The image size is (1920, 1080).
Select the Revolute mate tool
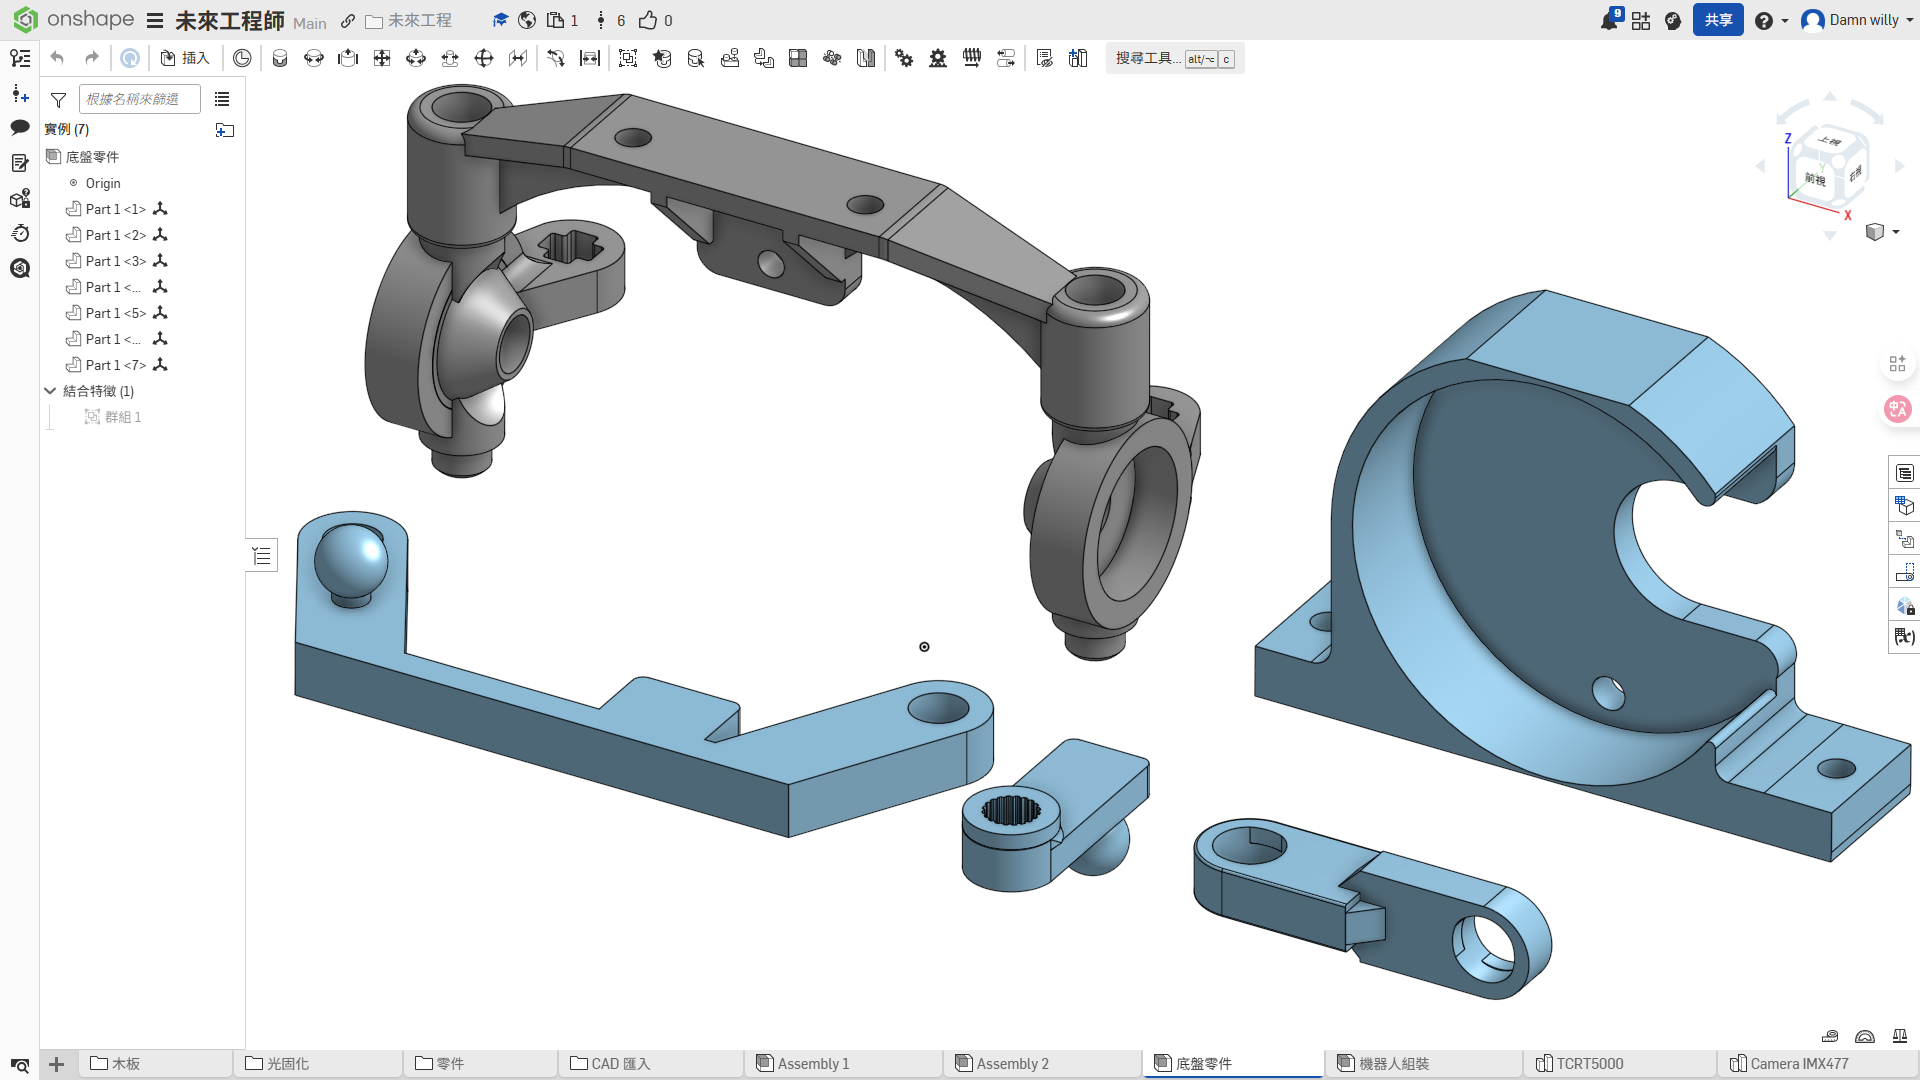tap(314, 58)
